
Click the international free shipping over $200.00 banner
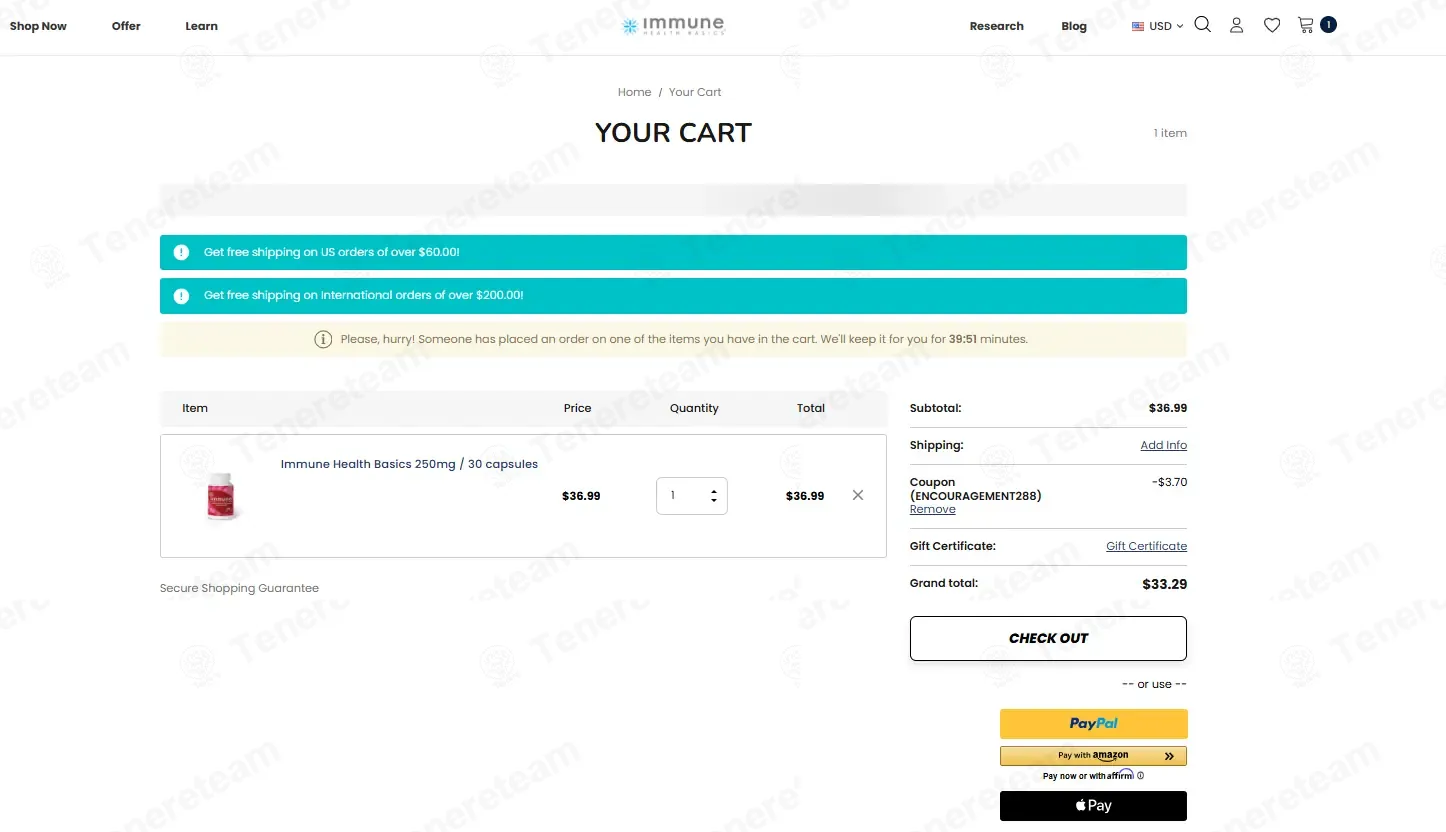point(673,296)
